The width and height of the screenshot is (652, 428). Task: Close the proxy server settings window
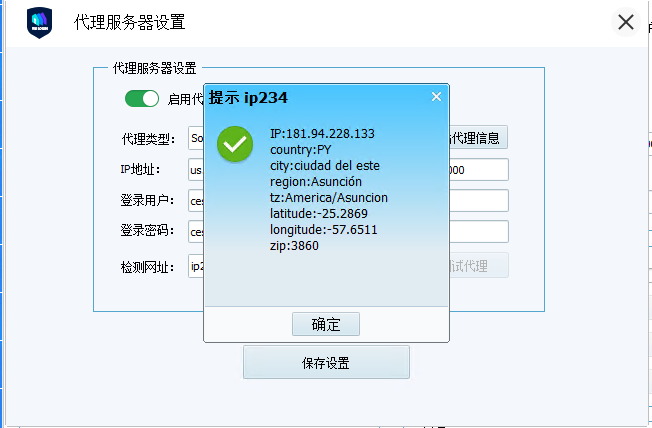pyautogui.click(x=626, y=22)
